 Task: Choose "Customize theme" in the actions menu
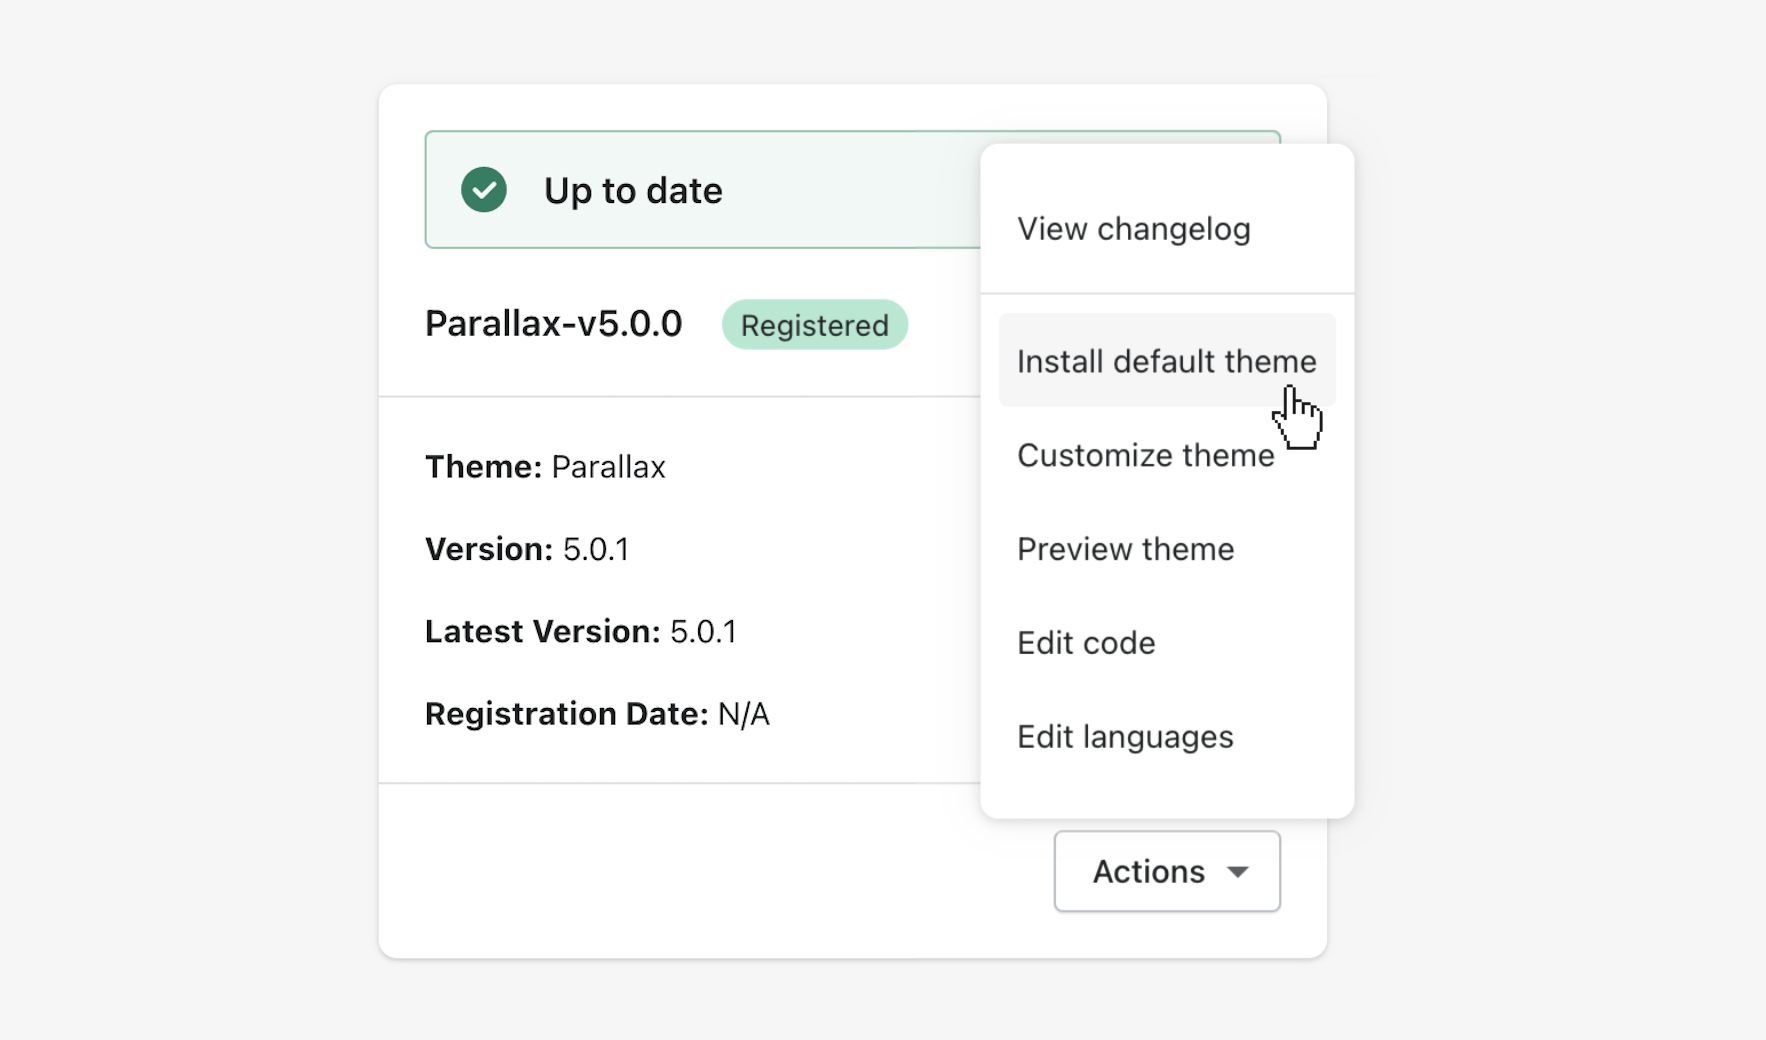(1145, 456)
